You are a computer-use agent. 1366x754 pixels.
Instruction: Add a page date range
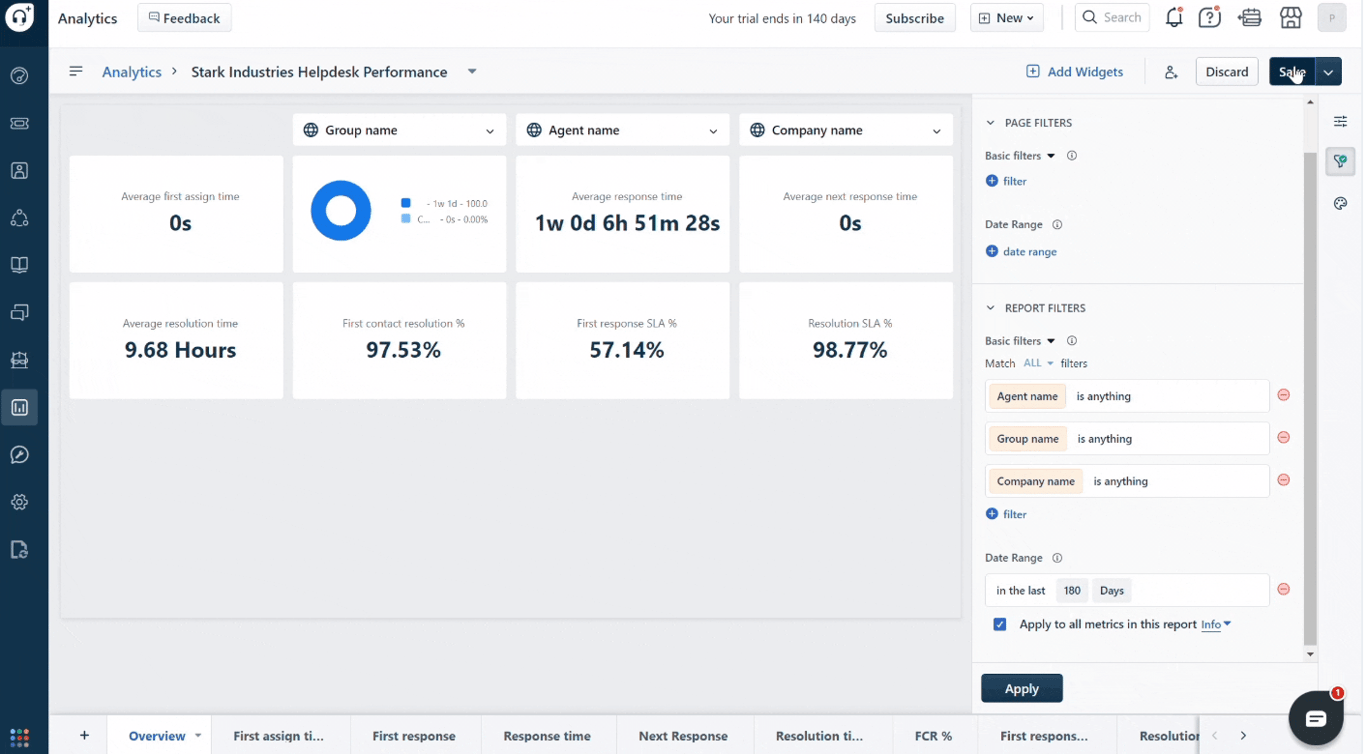[x=1021, y=251]
